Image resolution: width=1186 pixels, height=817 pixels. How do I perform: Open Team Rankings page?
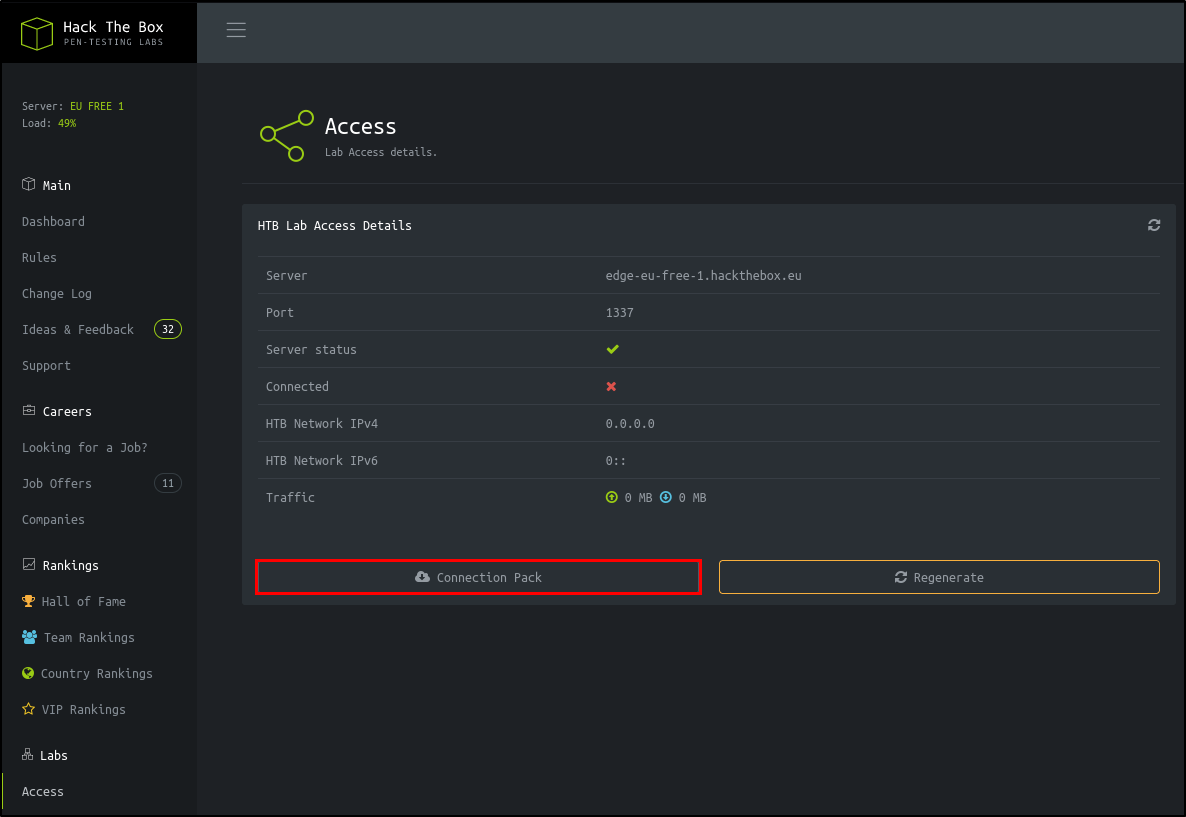pyautogui.click(x=89, y=638)
